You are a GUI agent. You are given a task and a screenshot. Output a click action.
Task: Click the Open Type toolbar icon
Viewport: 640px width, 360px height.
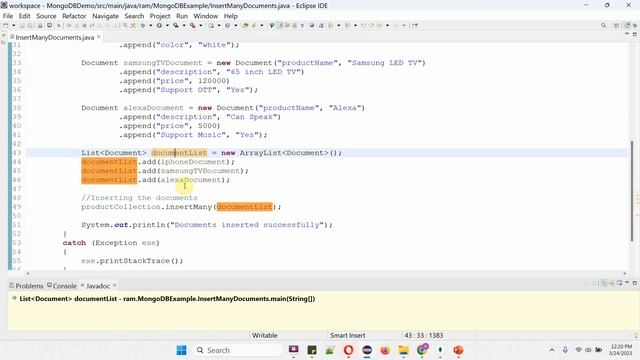click(x=245, y=25)
